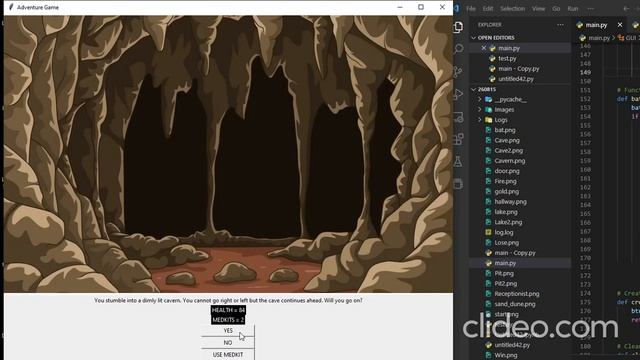Expand the __pycache__ folder chevron

click(x=480, y=99)
